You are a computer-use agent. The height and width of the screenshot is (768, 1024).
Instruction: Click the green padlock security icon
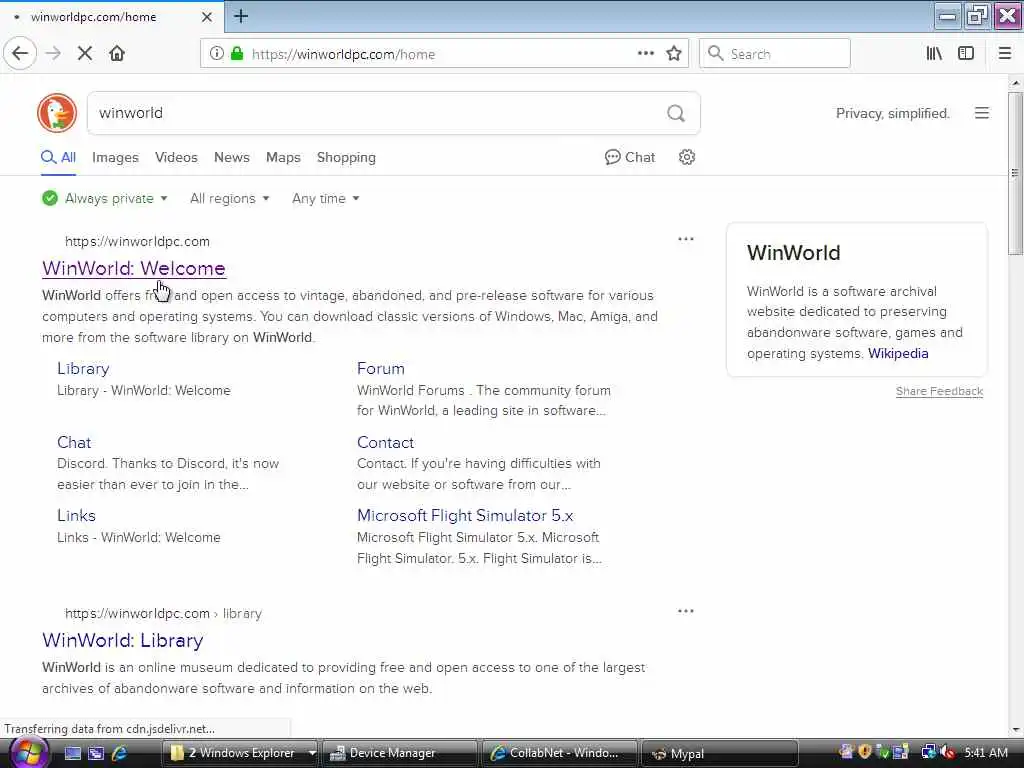pos(237,54)
